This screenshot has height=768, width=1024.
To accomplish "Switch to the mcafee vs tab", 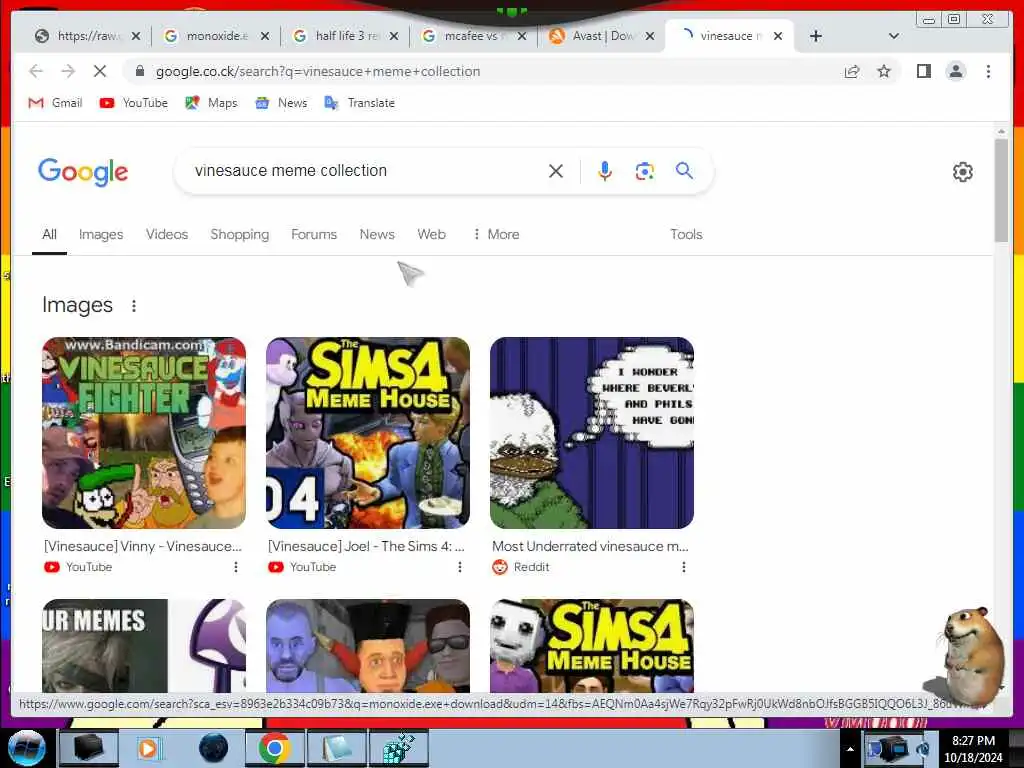I will [x=473, y=36].
